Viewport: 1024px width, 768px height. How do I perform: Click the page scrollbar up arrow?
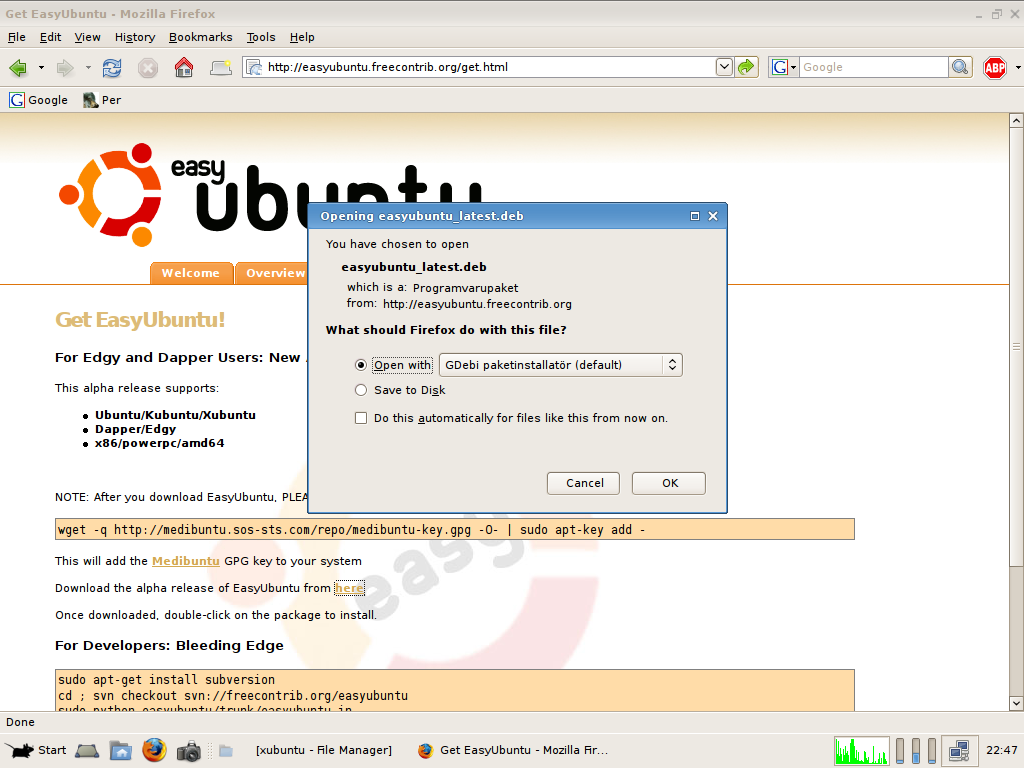point(1016,121)
